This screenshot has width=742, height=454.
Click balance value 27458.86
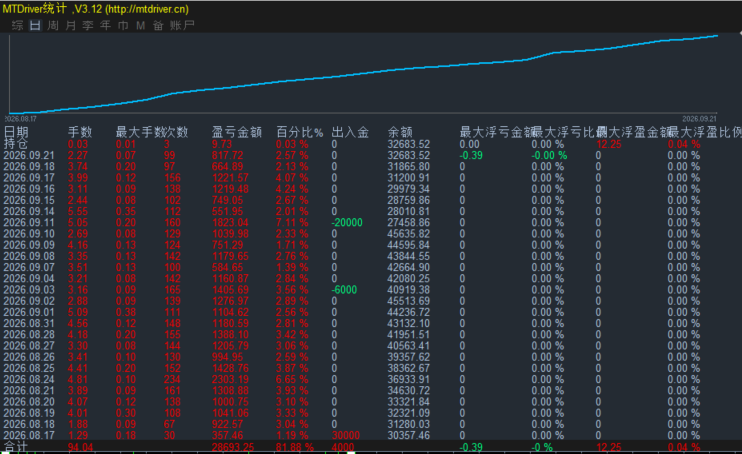point(408,223)
